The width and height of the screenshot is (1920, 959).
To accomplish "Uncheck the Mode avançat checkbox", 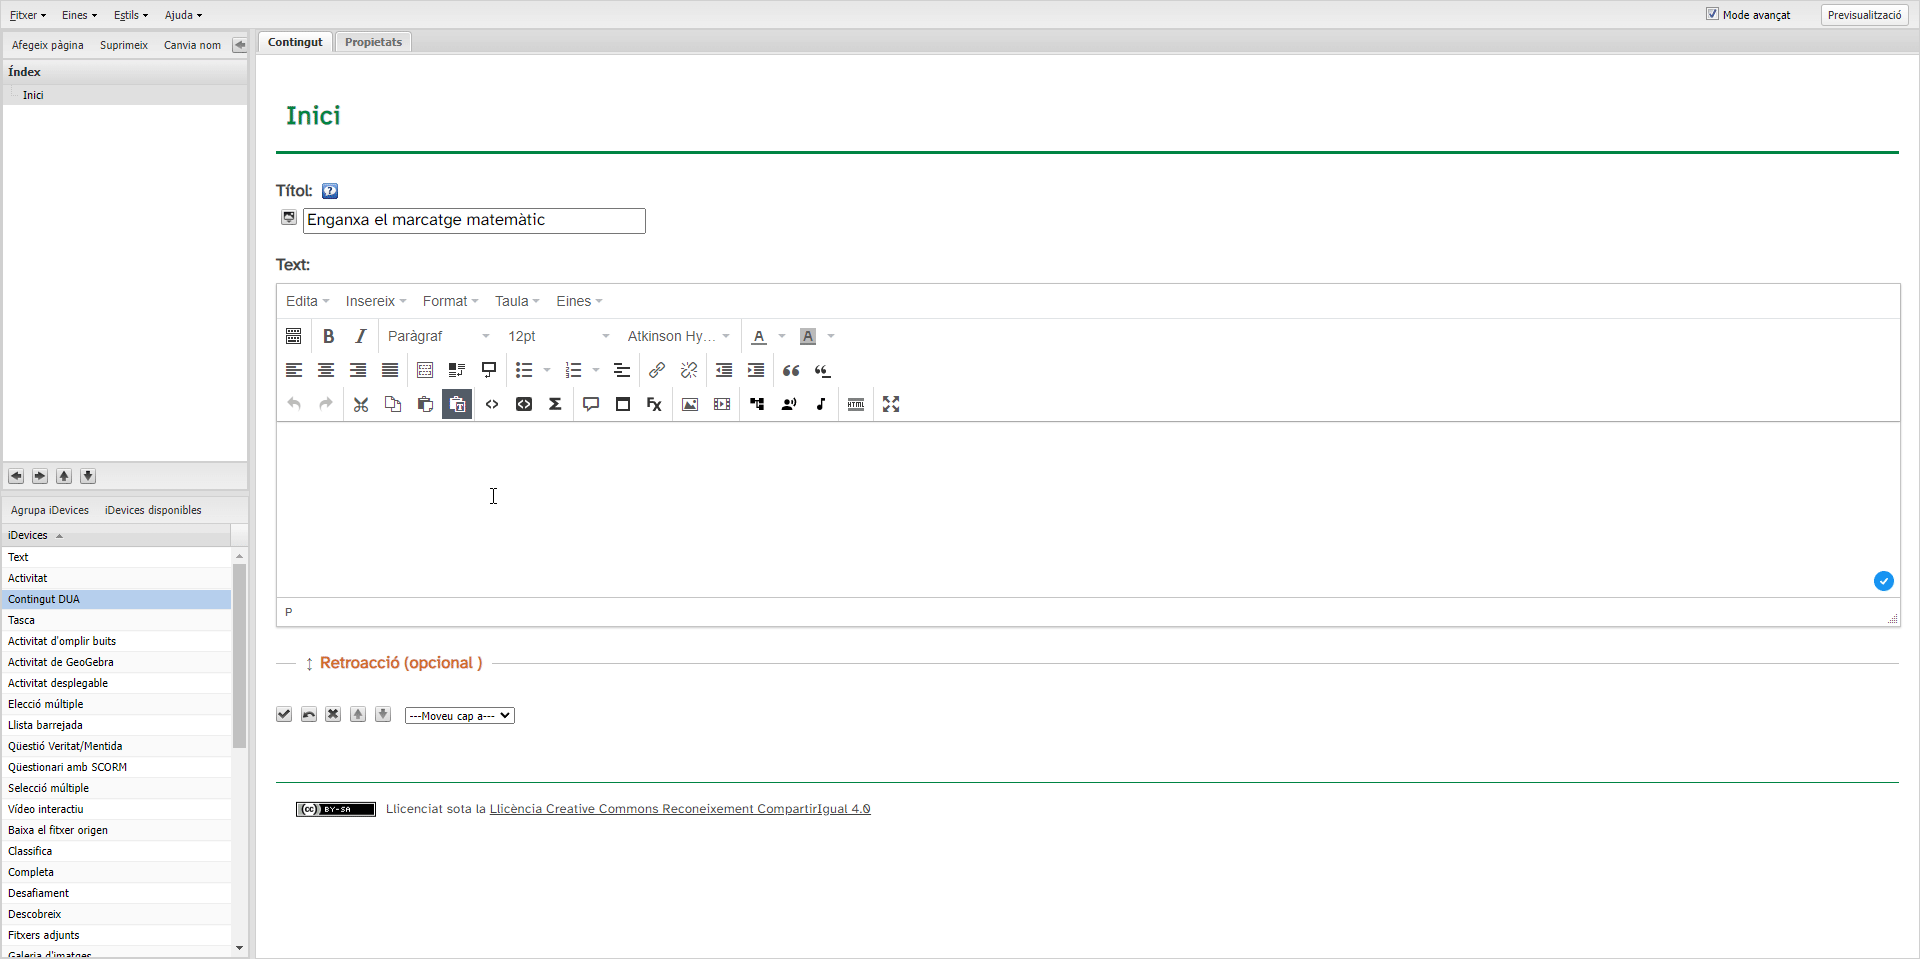I will click(x=1712, y=14).
